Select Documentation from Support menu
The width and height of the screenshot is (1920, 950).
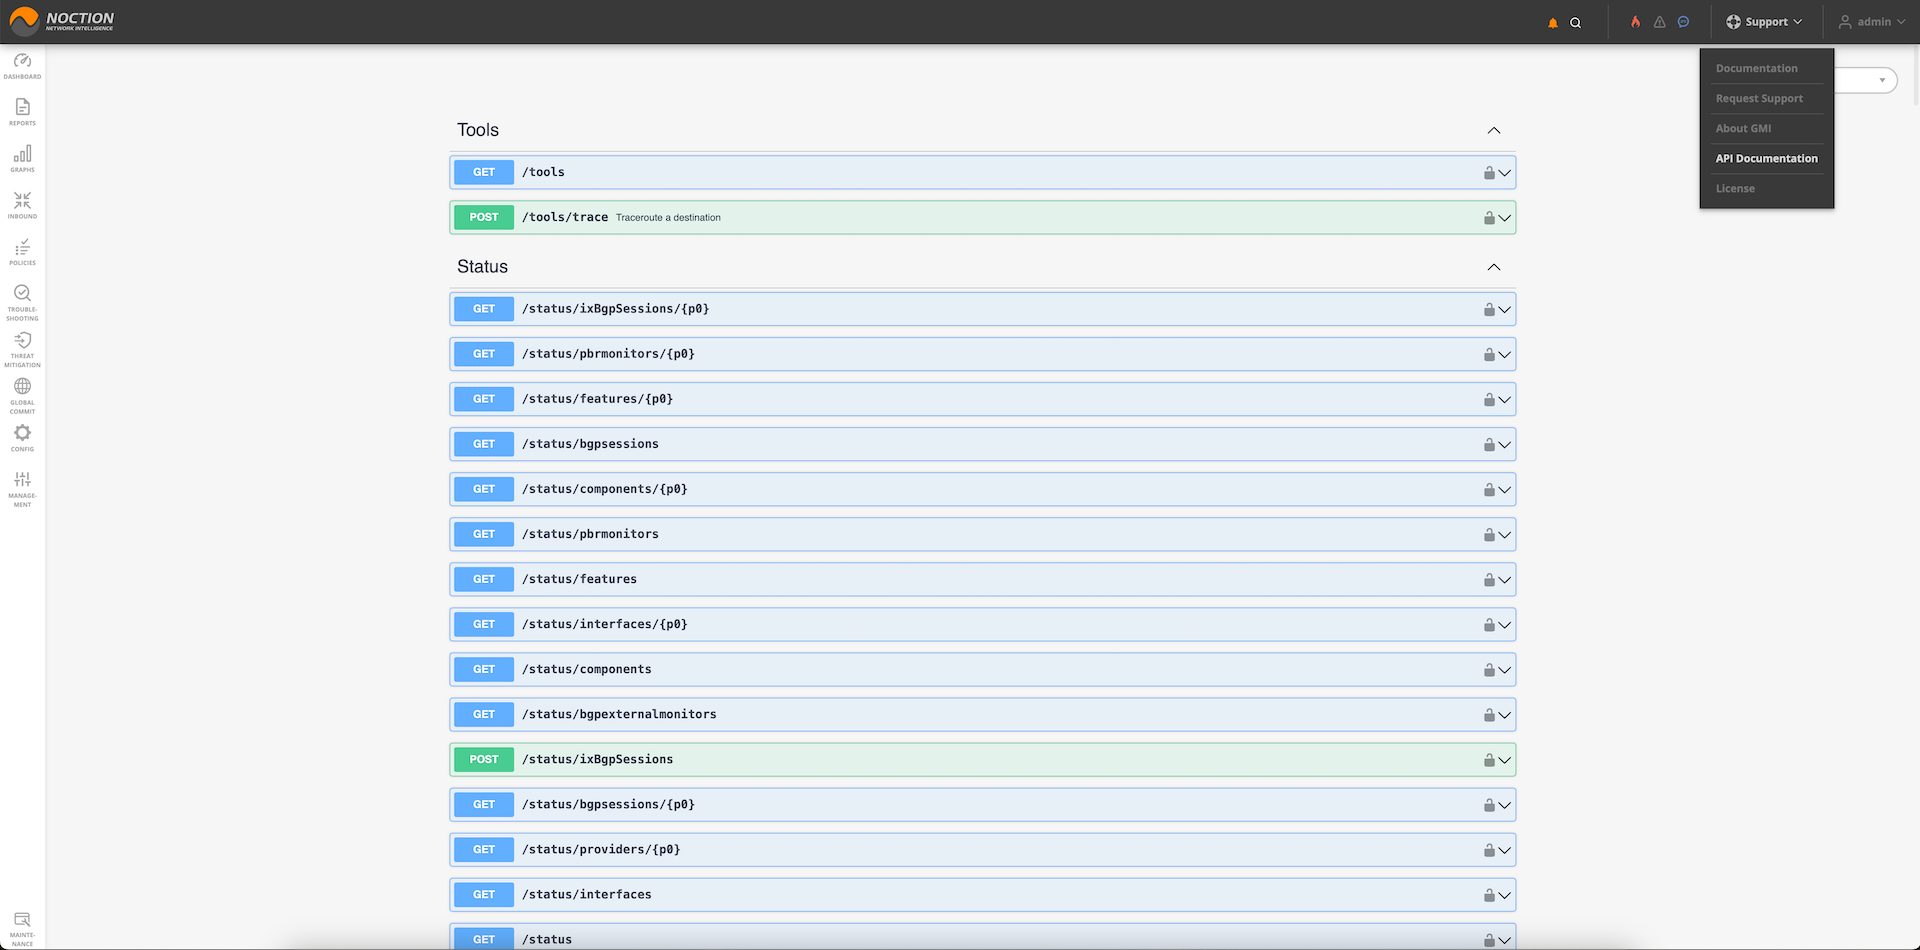[1757, 68]
